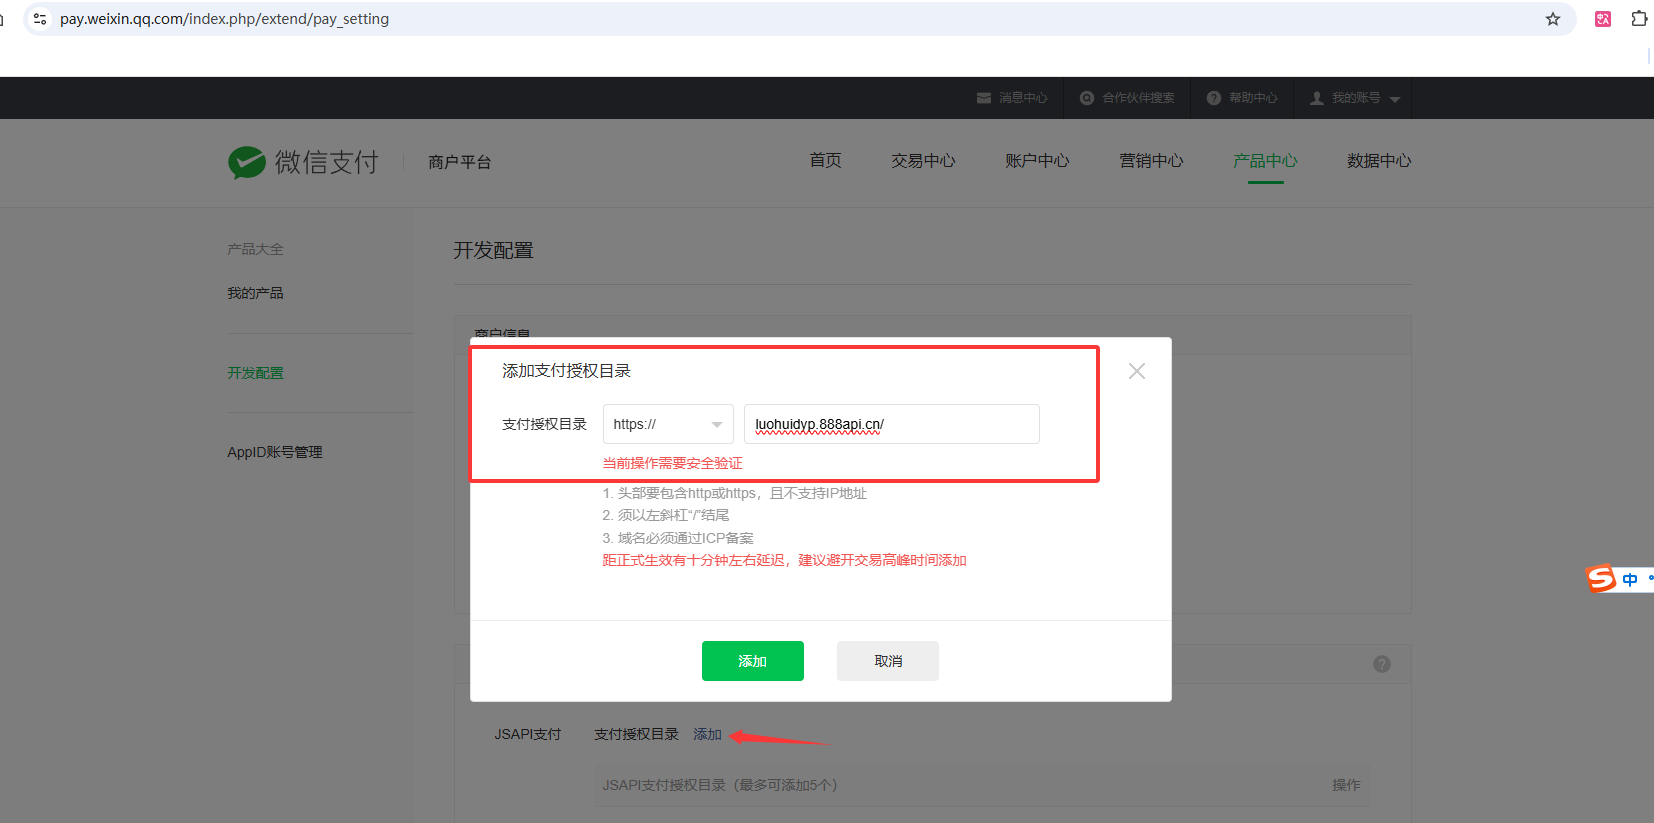Click the 帮助中心 question mark icon
This screenshot has height=823, width=1654.
tap(1214, 98)
